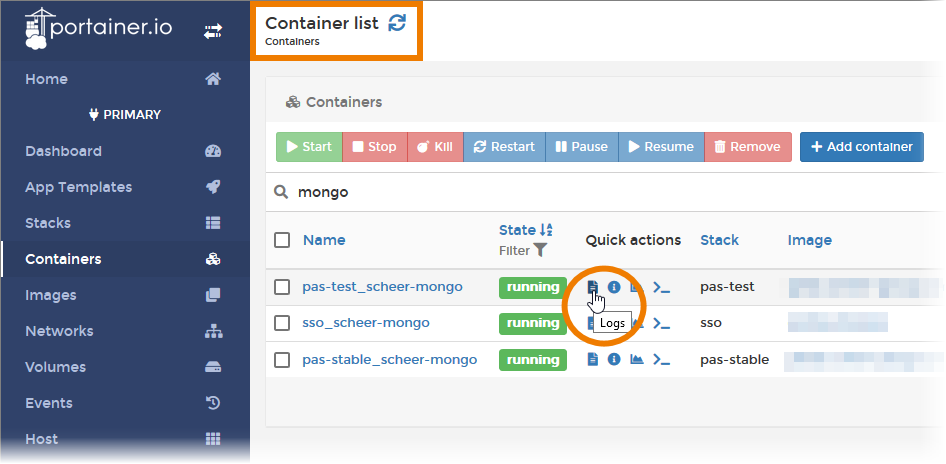Screen dimensions: 946x464
Task: Open console for sso_scheer-mongo container
Action: (661, 323)
